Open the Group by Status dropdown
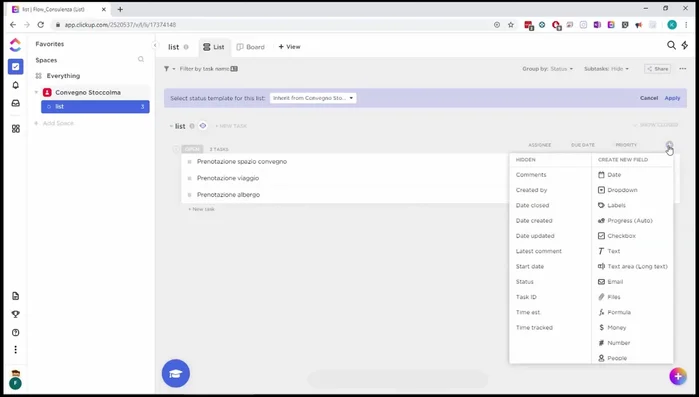Image resolution: width=699 pixels, height=397 pixels. click(x=547, y=69)
